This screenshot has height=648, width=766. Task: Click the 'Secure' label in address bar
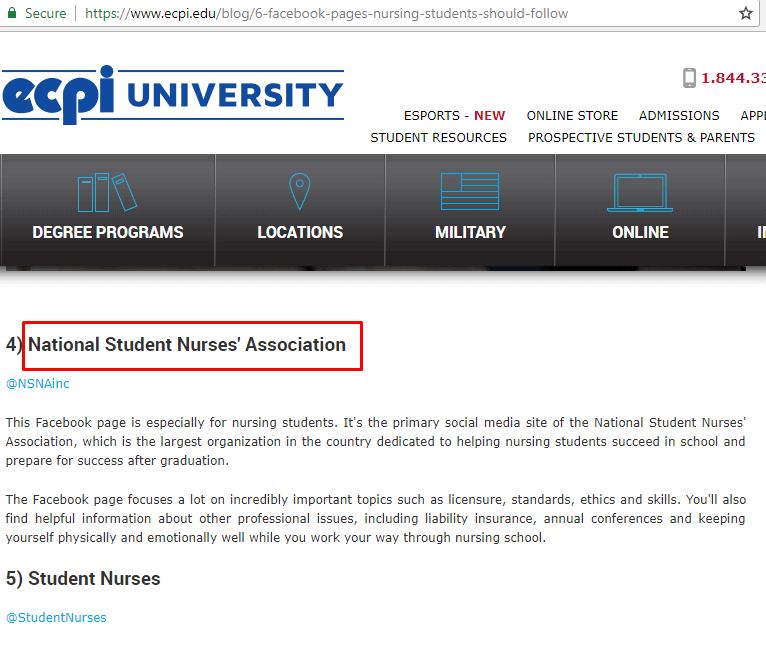point(45,13)
